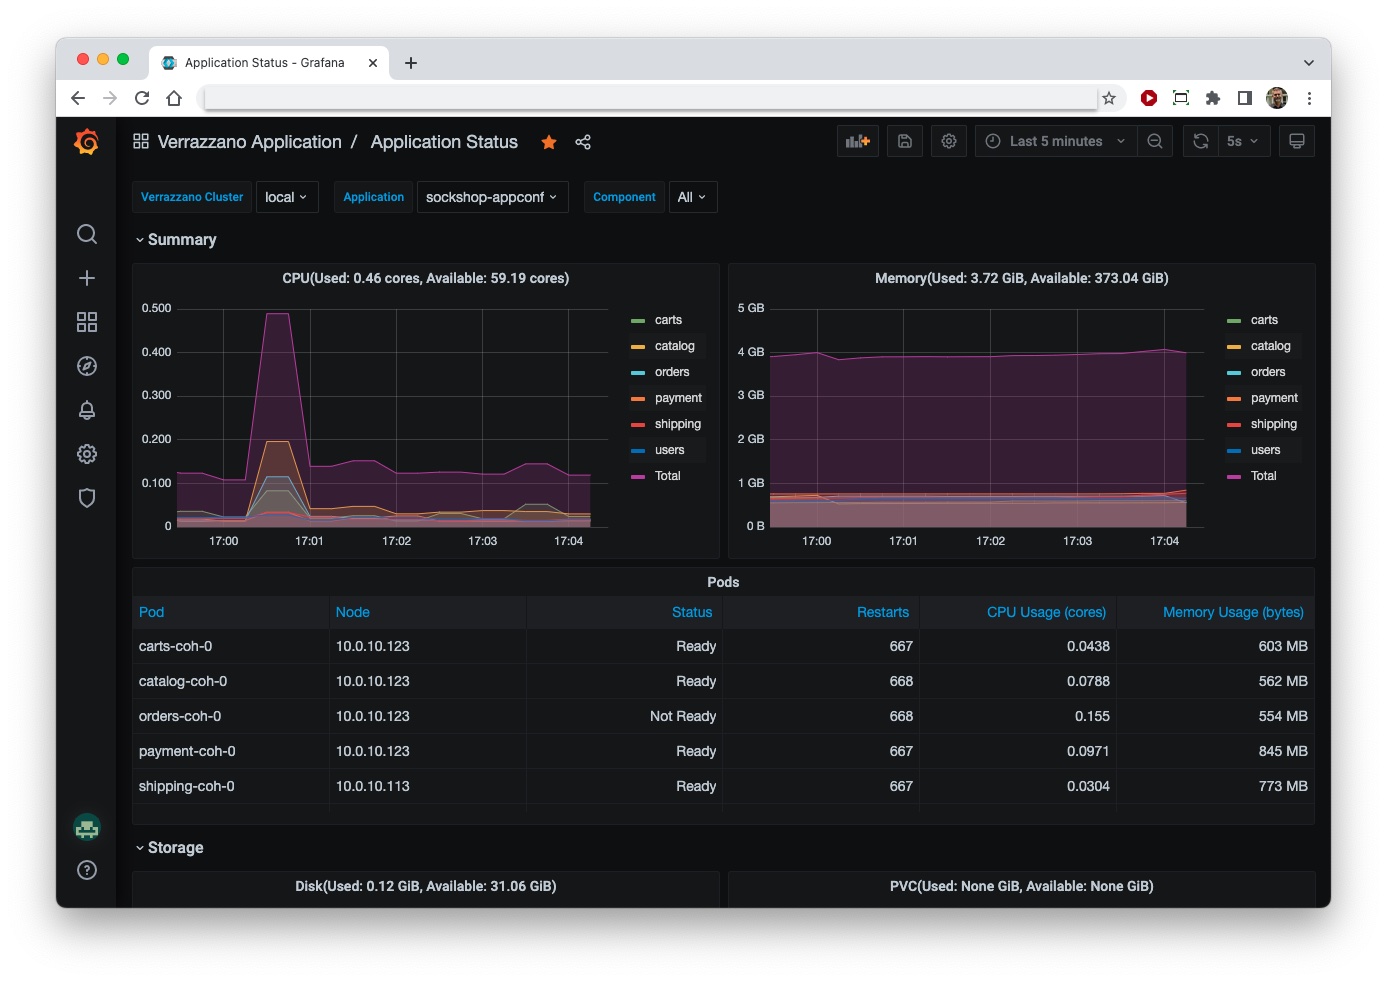Save the dashboard
Viewport: 1387px width, 982px height.
pyautogui.click(x=905, y=141)
